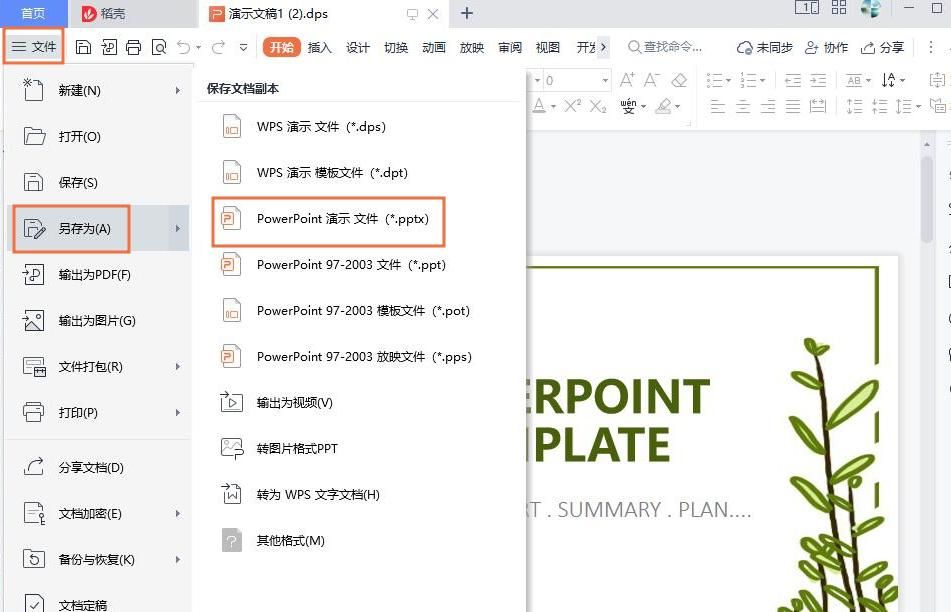Open the font size dropdown

604,80
